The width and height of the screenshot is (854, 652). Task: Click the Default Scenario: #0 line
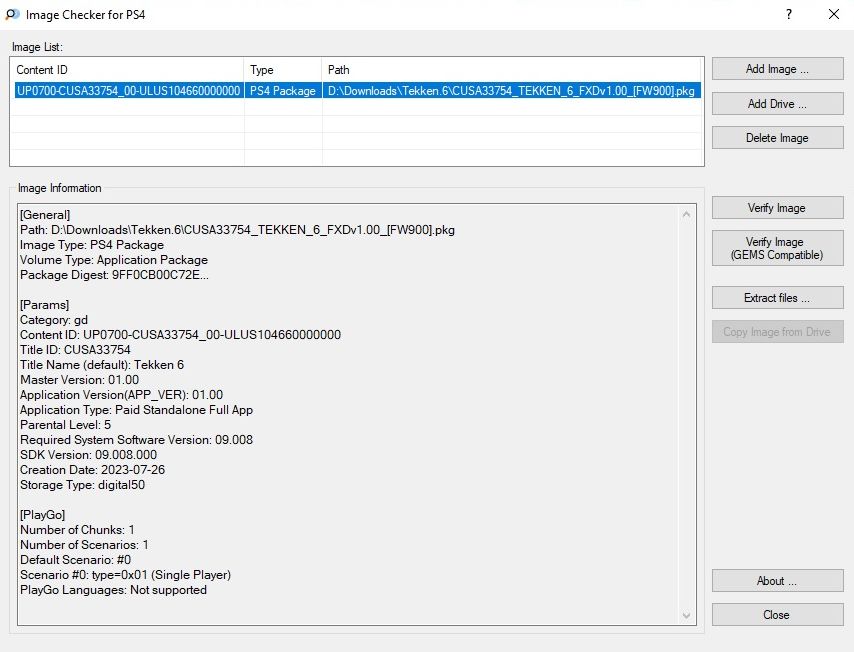(76, 559)
